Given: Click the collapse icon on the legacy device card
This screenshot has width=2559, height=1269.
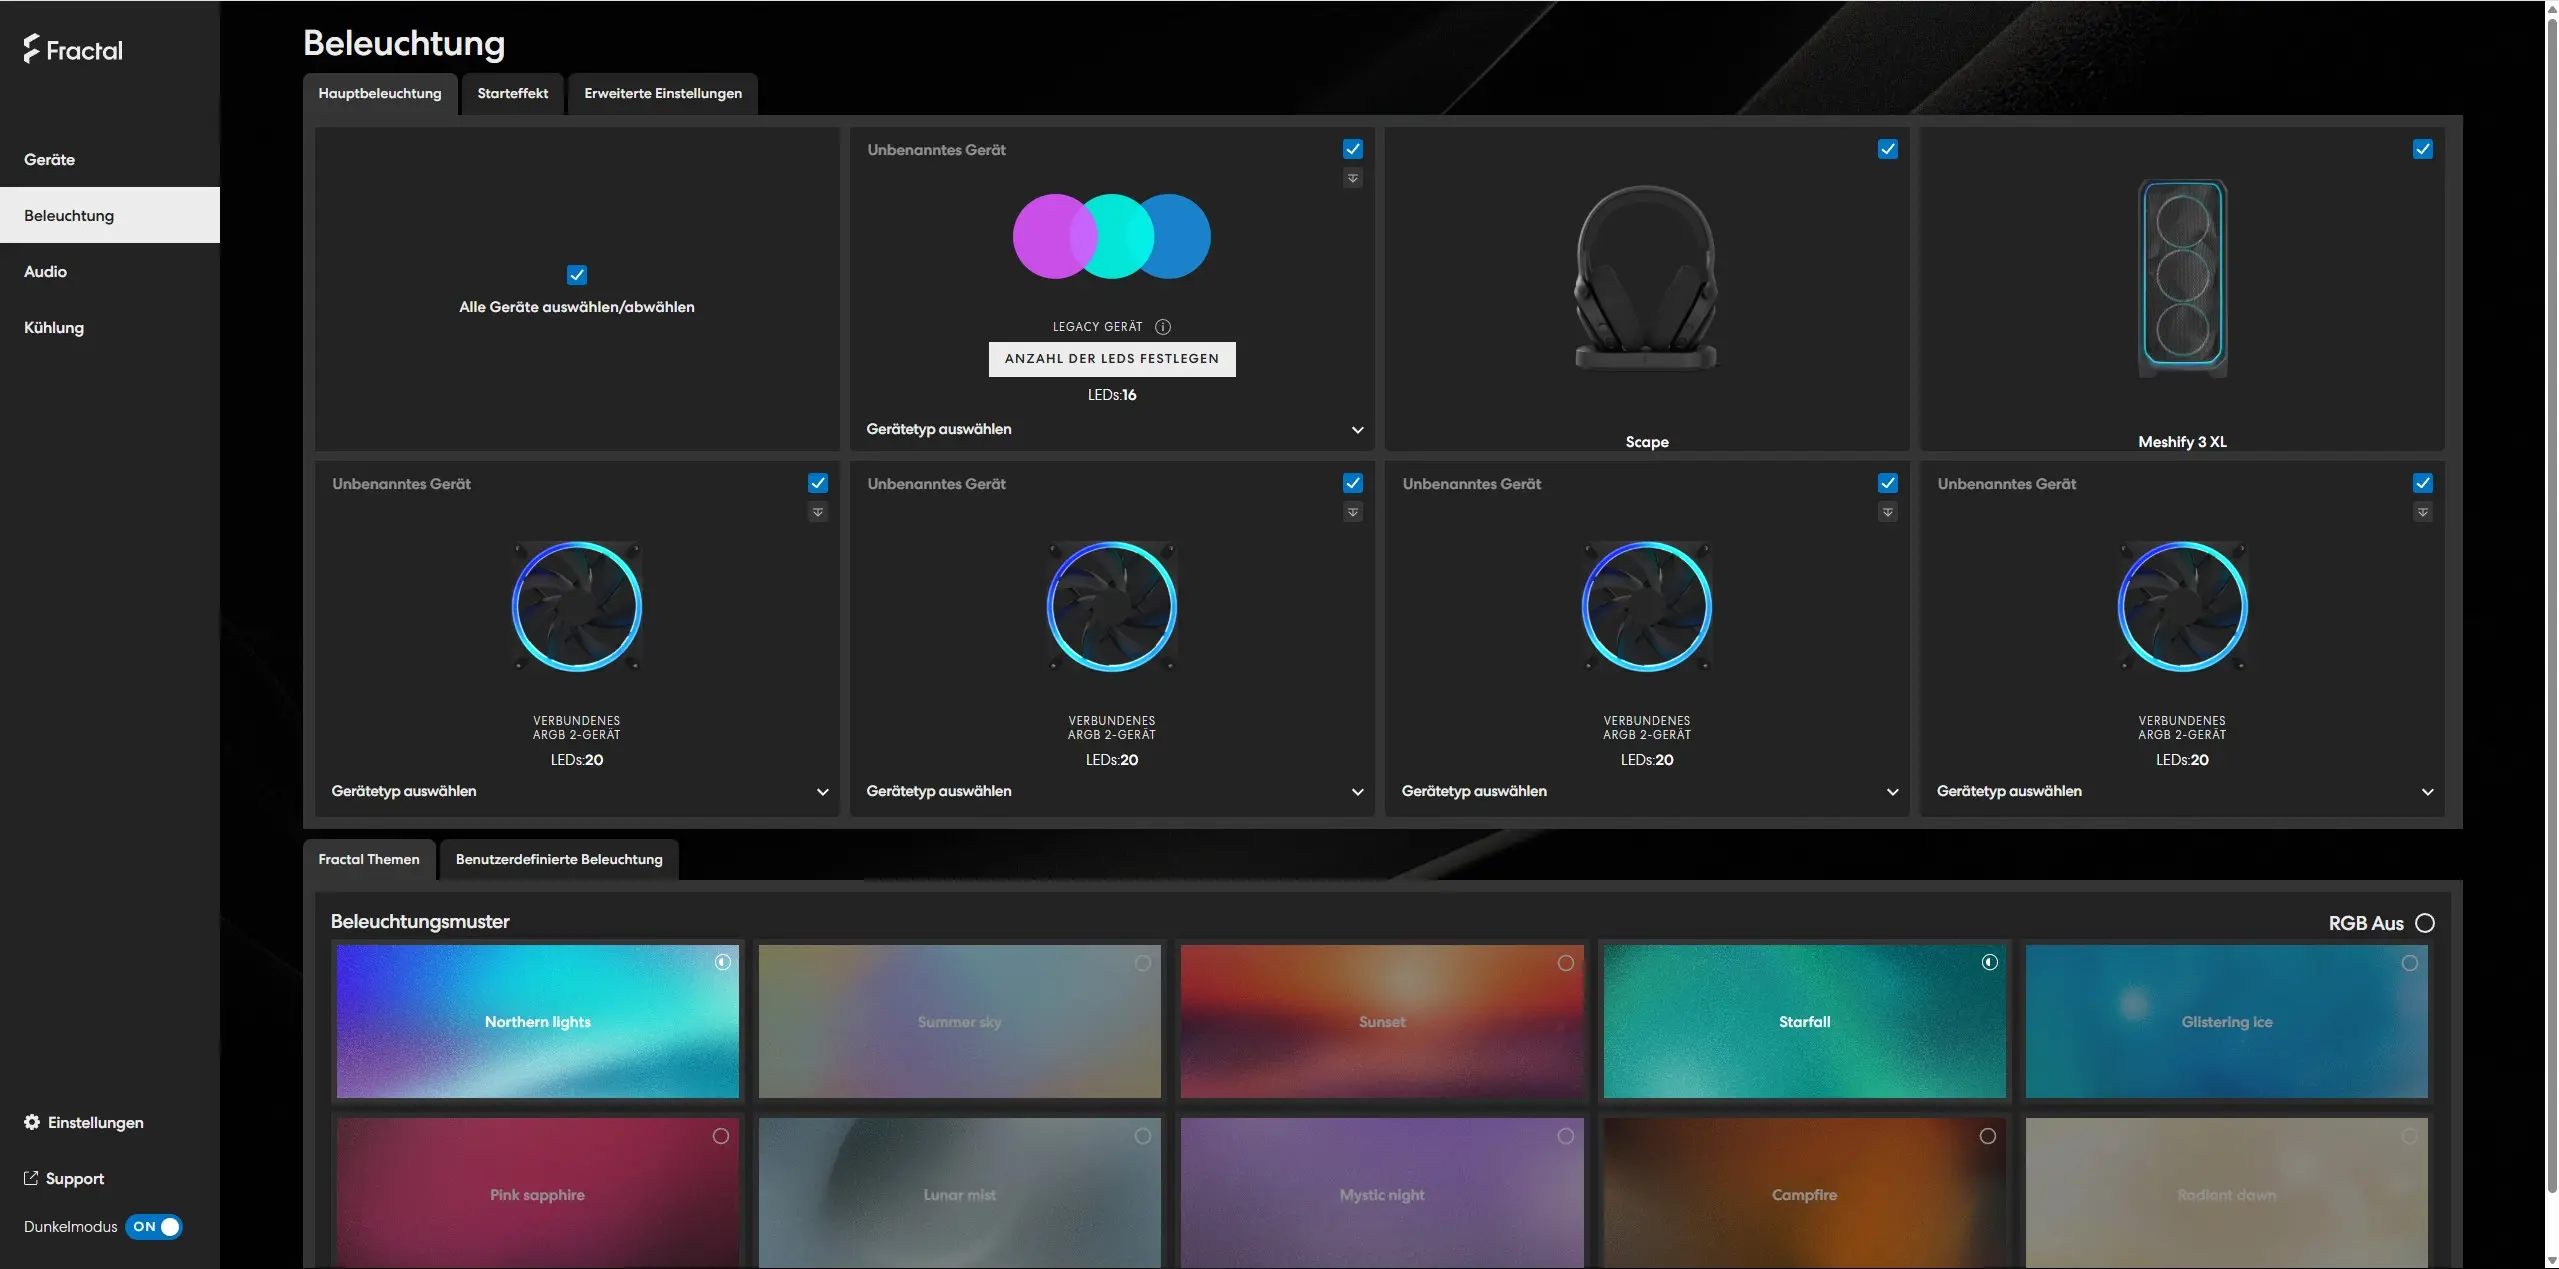Looking at the screenshot, I should [x=1352, y=179].
